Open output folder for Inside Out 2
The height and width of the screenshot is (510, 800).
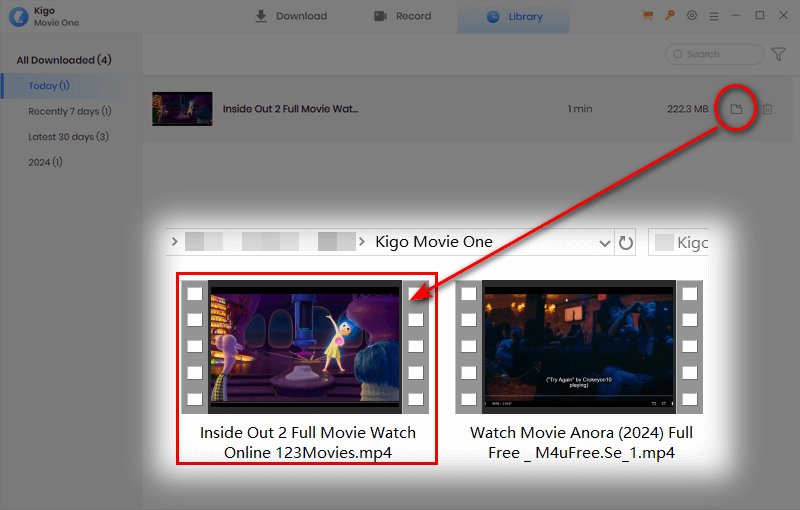pyautogui.click(x=736, y=109)
